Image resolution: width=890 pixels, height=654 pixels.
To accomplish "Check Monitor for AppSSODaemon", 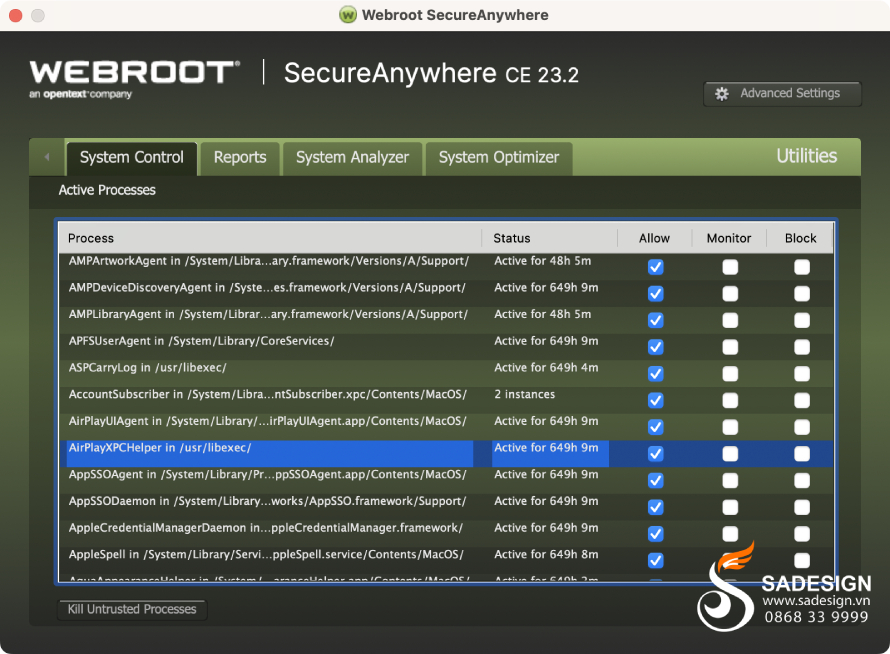I will tap(730, 507).
